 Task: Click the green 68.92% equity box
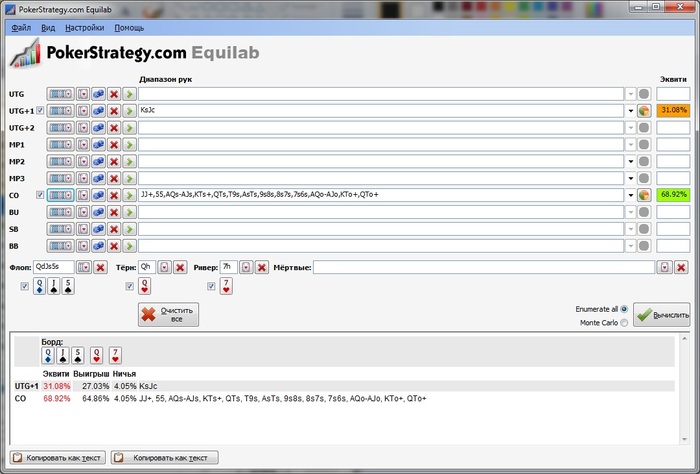point(673,195)
